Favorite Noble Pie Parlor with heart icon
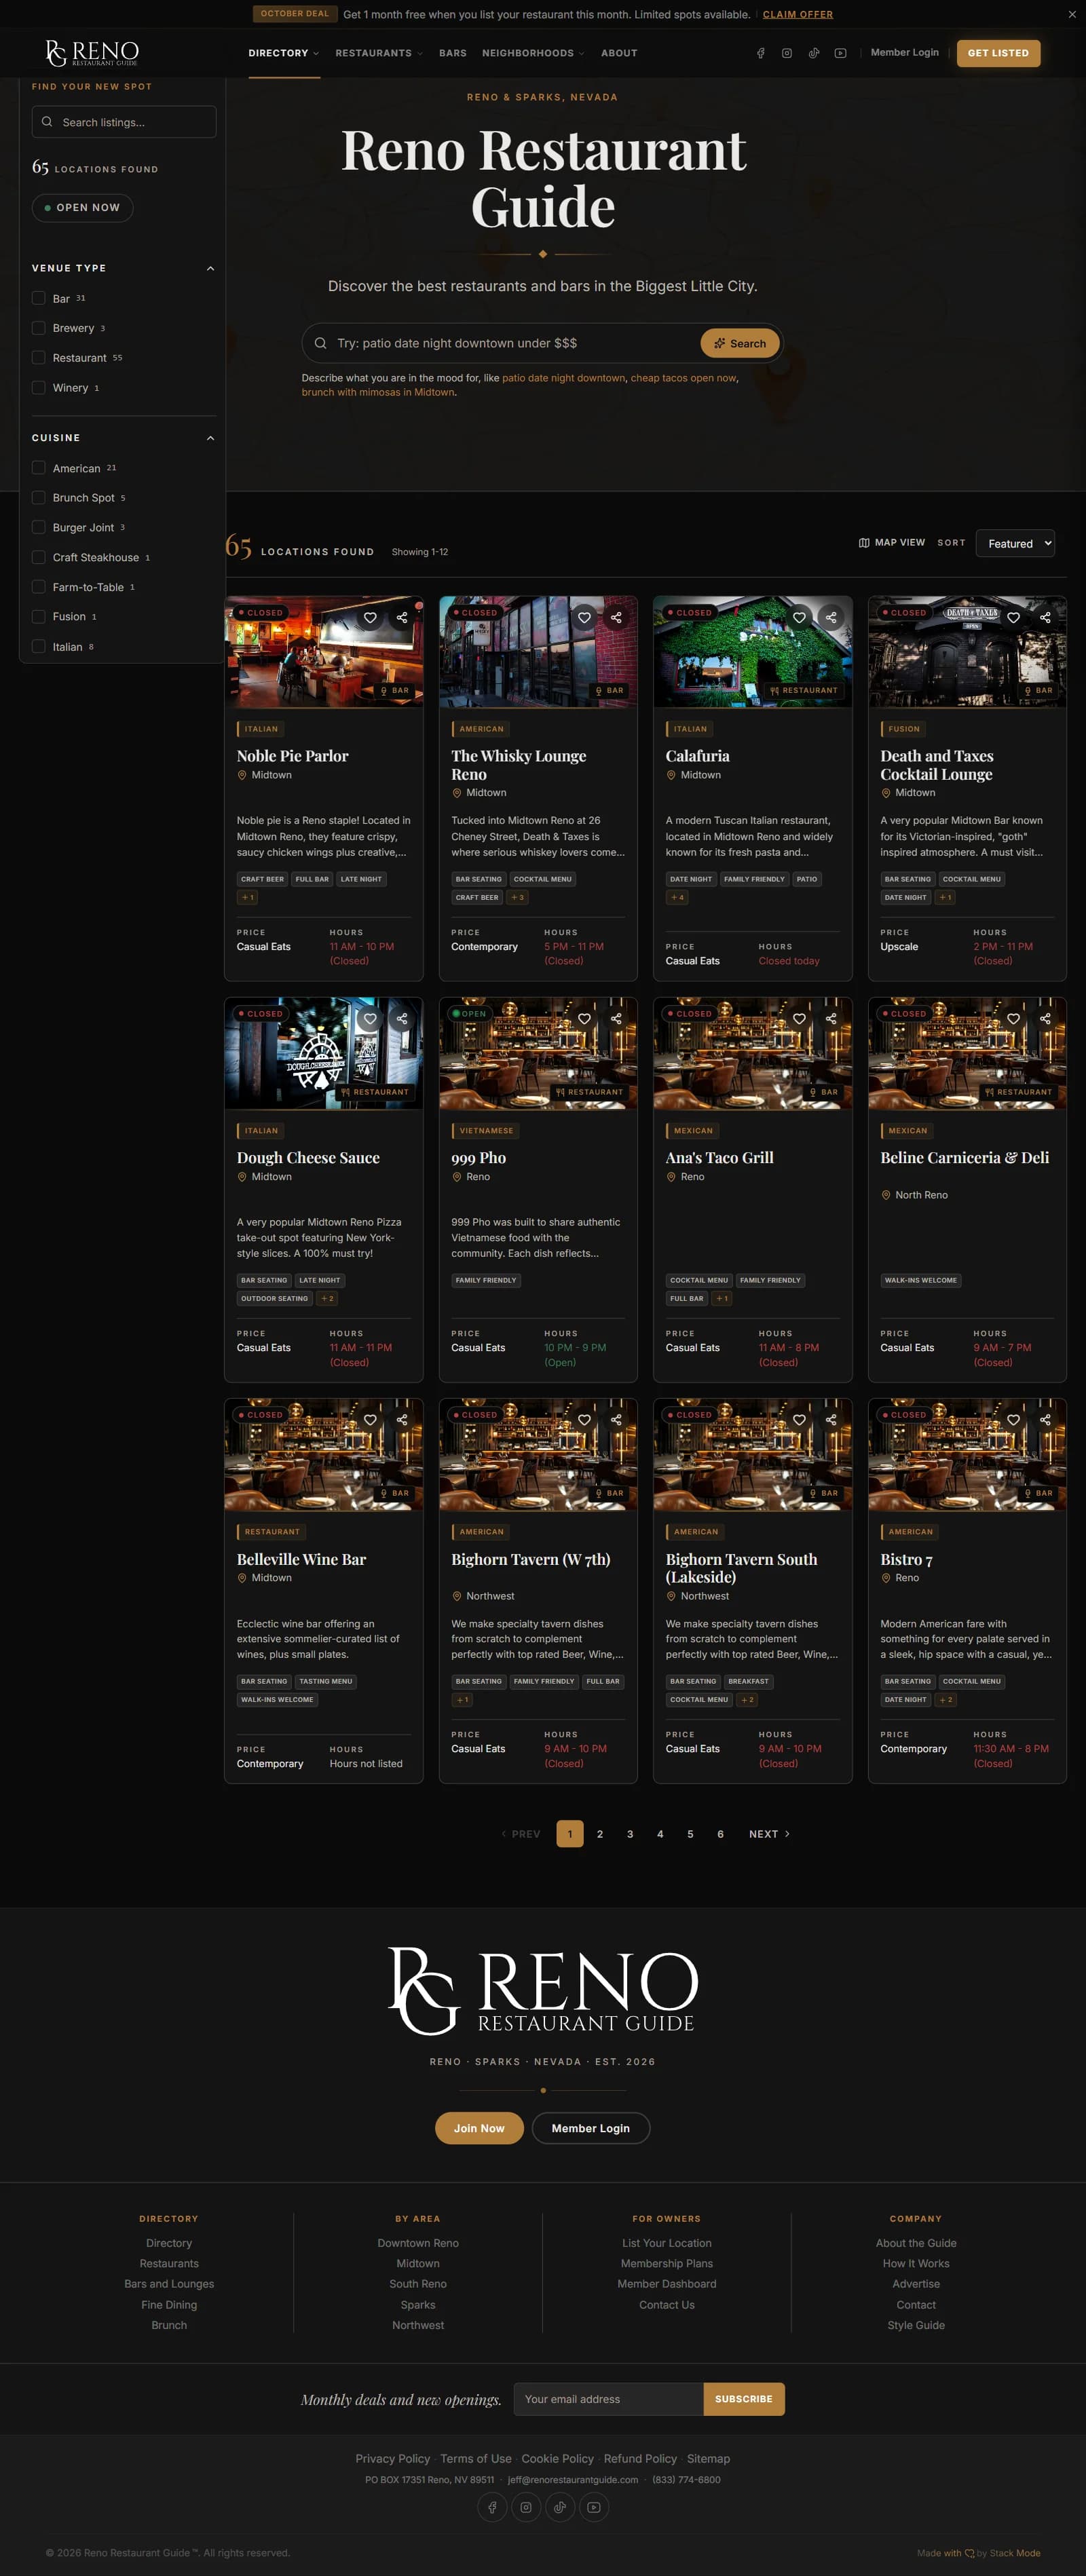 pyautogui.click(x=370, y=618)
